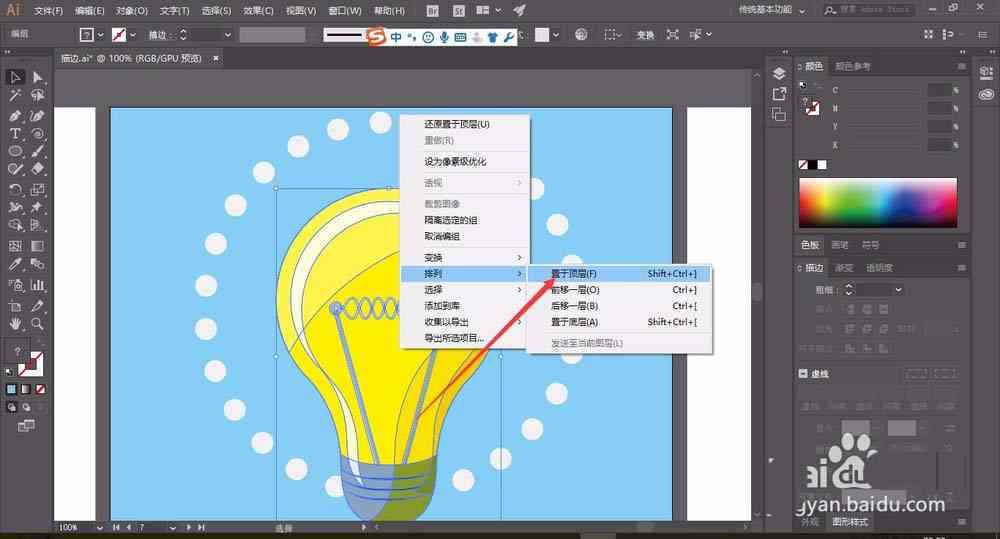Switch to the 渐变 gradient tab
Viewport: 1000px width, 539px height.
click(844, 268)
